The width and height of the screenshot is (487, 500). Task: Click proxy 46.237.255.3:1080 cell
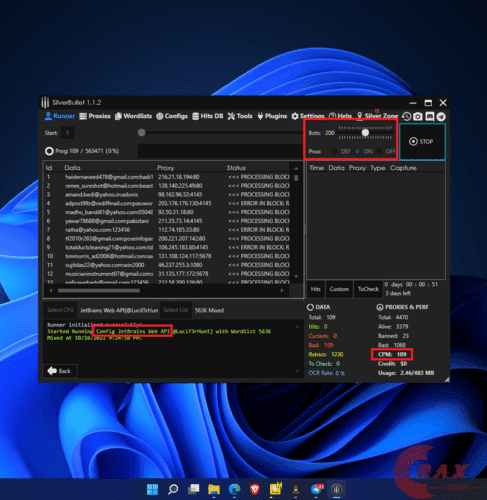coord(180,265)
